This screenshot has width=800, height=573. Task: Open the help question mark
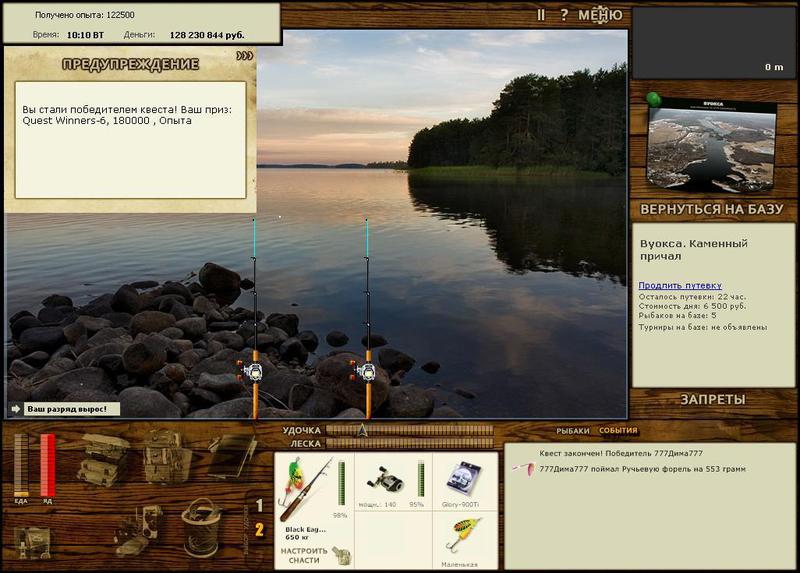(564, 15)
